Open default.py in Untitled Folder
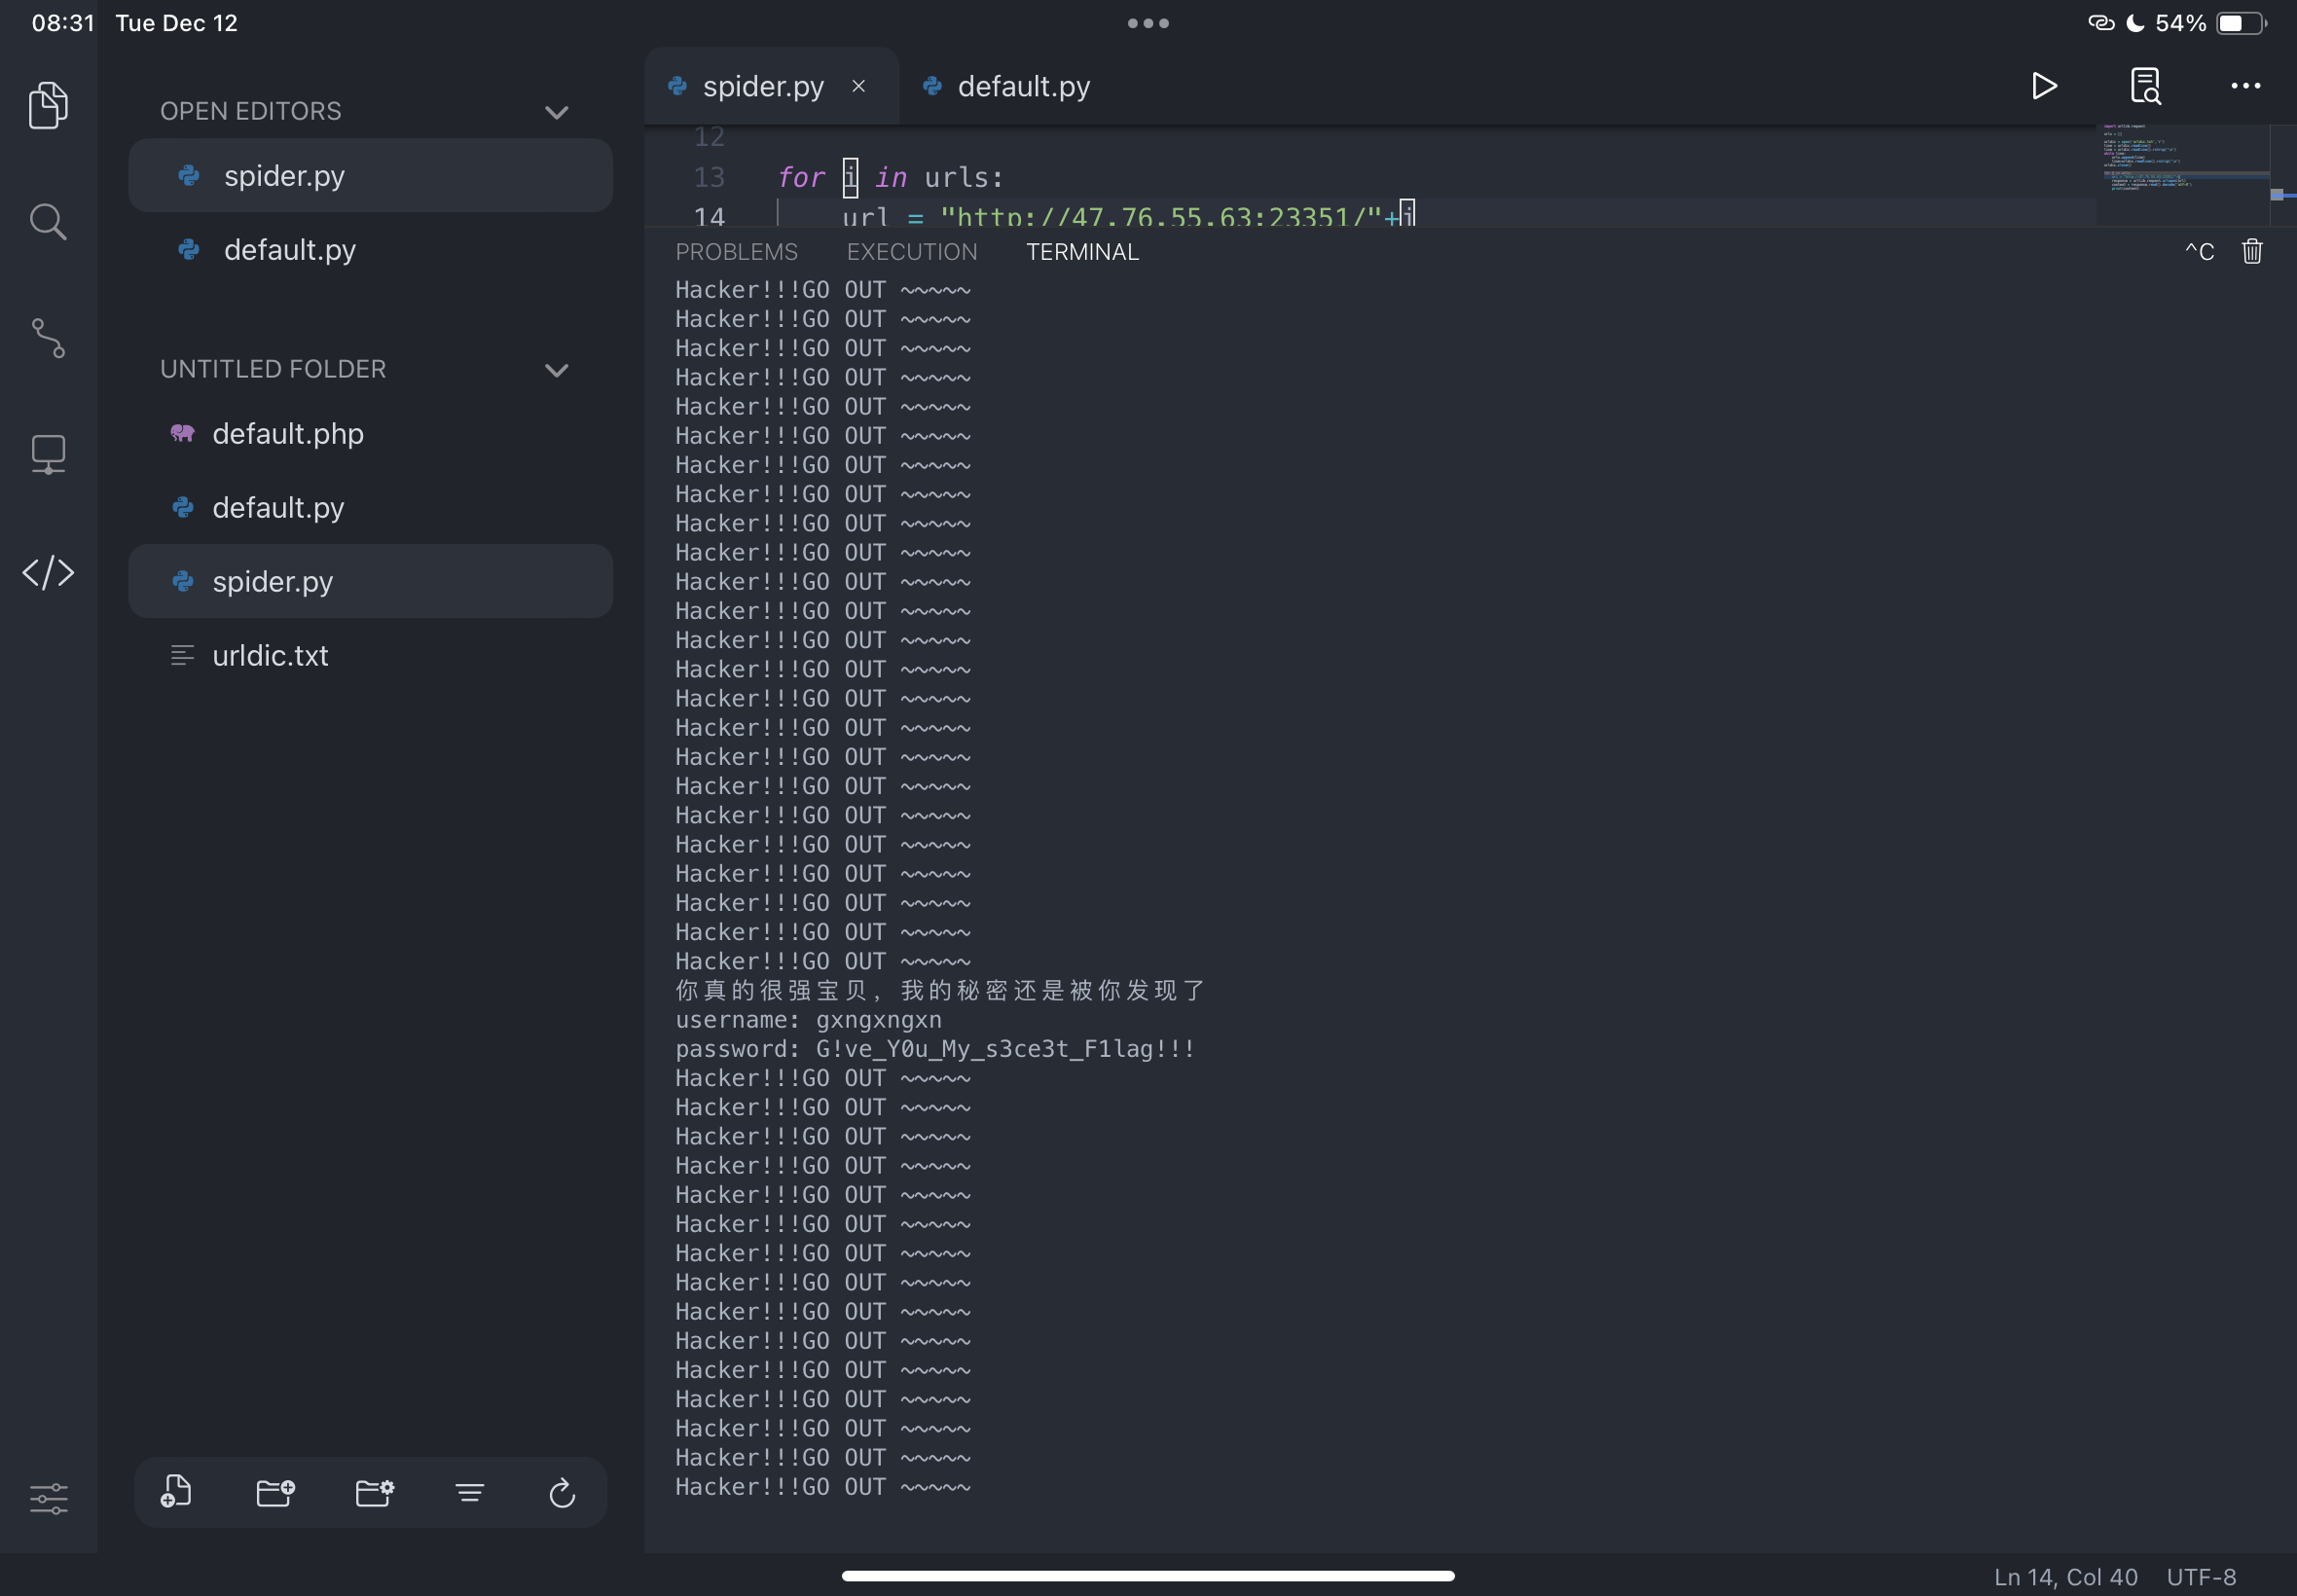This screenshot has width=2297, height=1596. tap(370, 508)
